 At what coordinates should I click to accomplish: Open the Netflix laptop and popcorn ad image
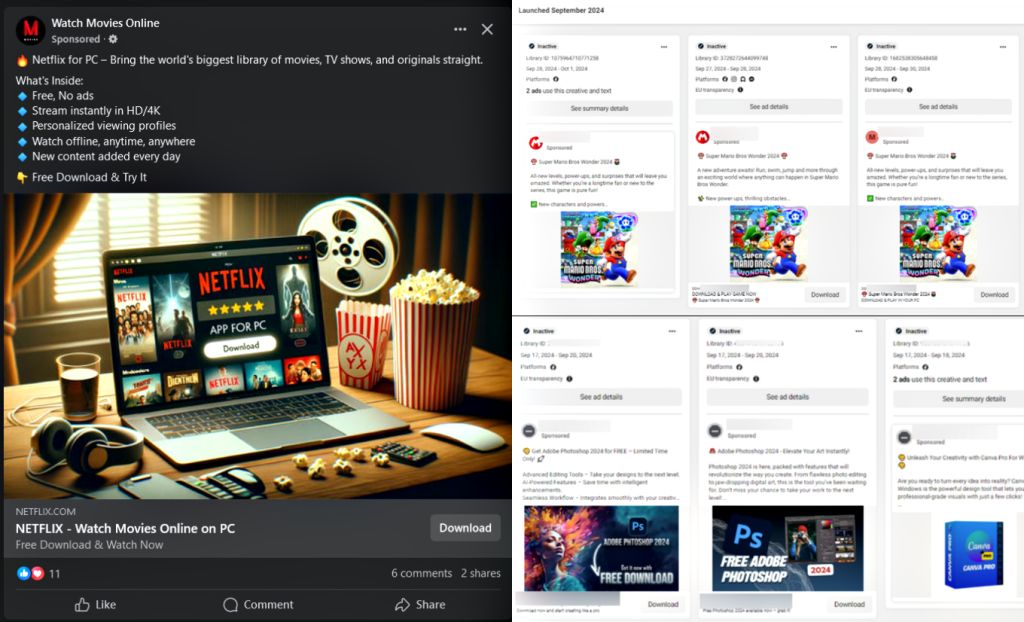pyautogui.click(x=257, y=346)
